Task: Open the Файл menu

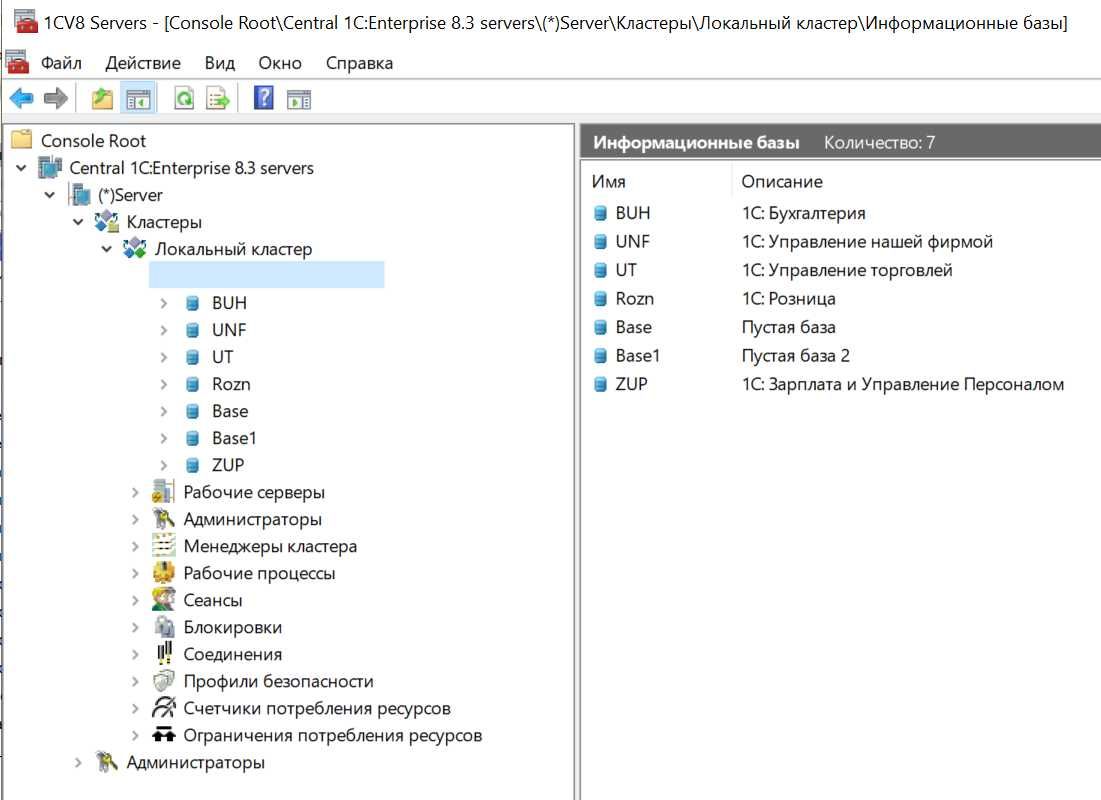Action: [x=61, y=63]
